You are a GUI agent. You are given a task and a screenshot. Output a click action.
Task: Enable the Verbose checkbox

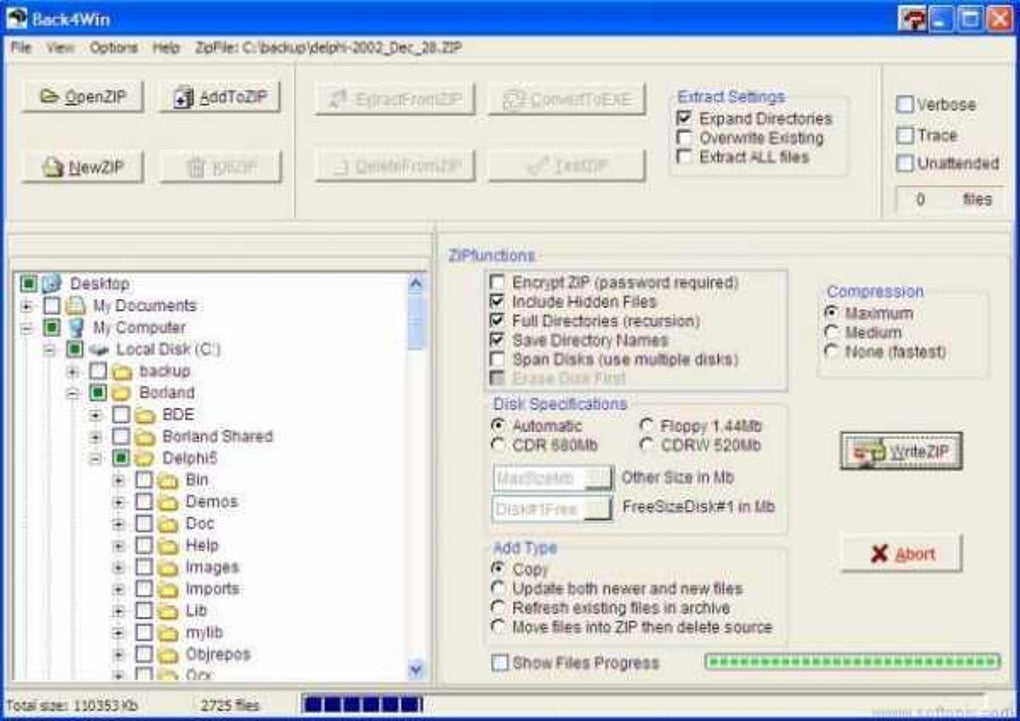point(905,104)
